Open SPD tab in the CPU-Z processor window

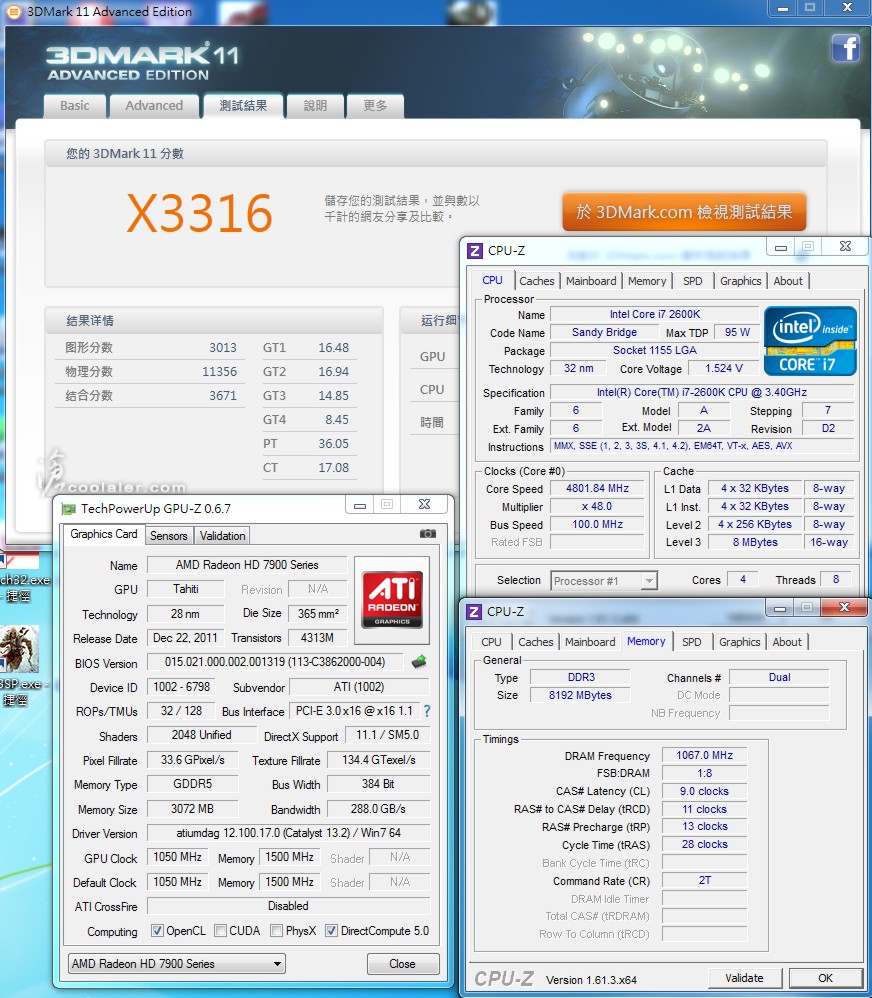[693, 281]
